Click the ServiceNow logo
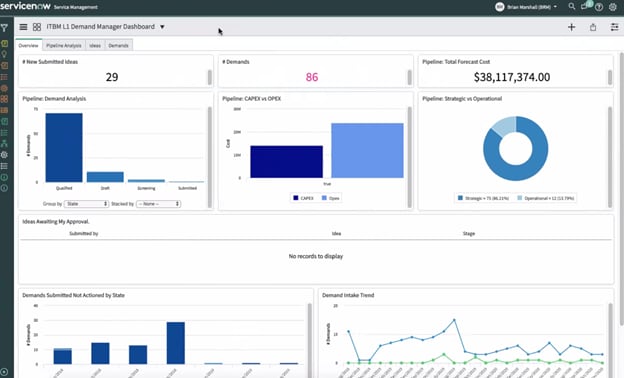624x378 pixels. coord(25,6)
